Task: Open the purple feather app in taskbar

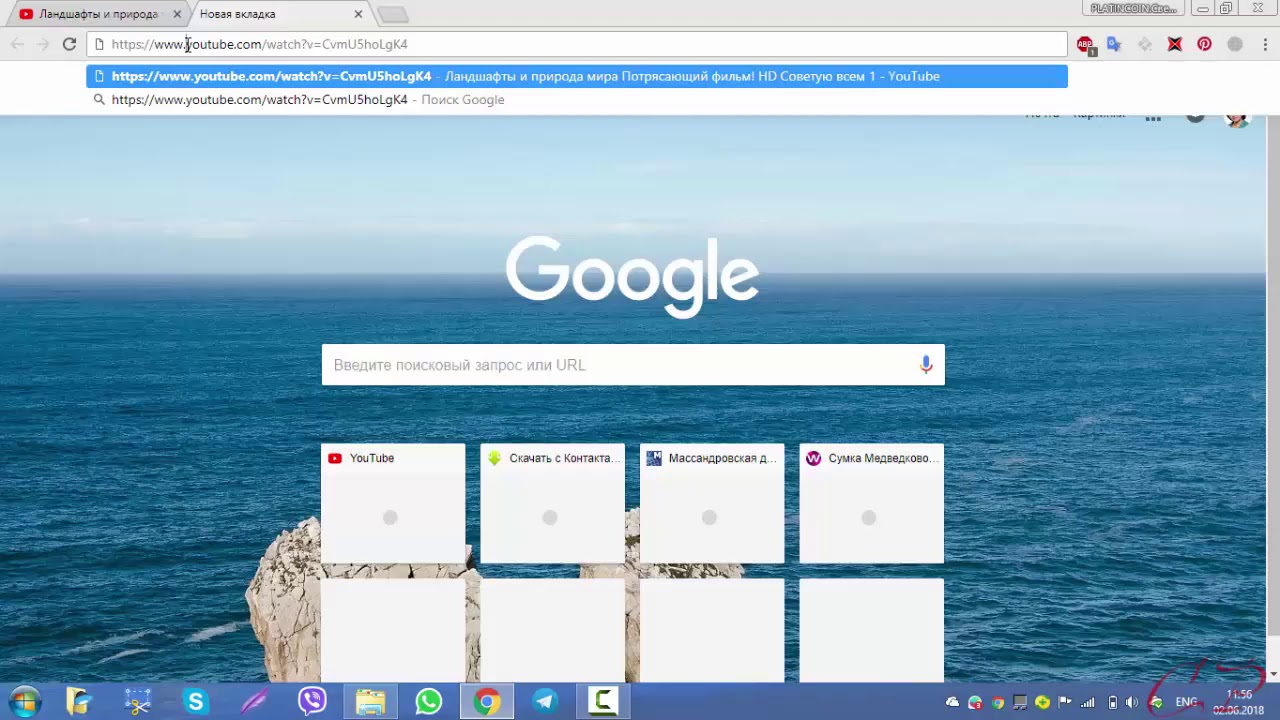Action: pos(254,702)
